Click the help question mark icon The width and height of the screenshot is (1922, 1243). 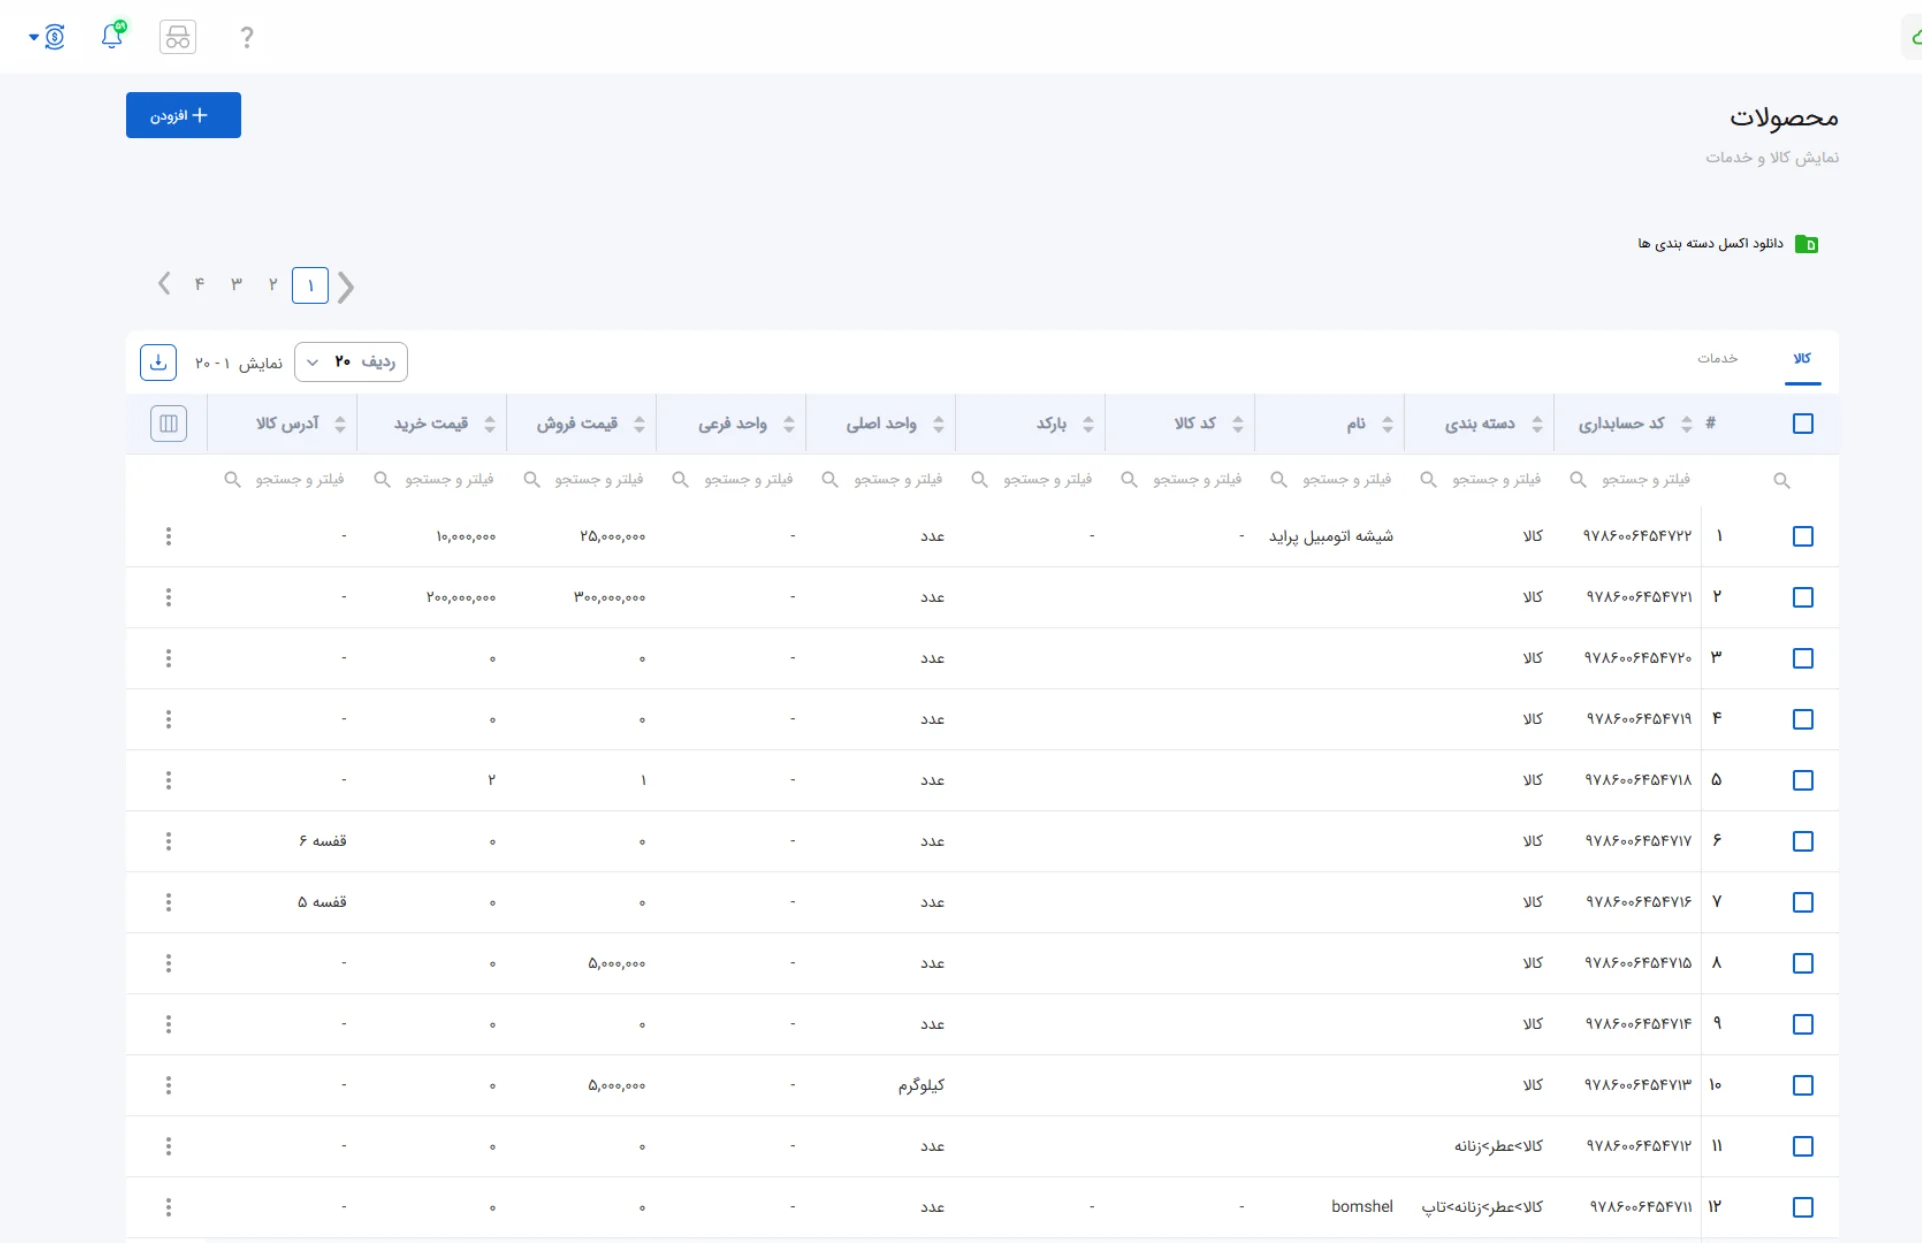247,37
